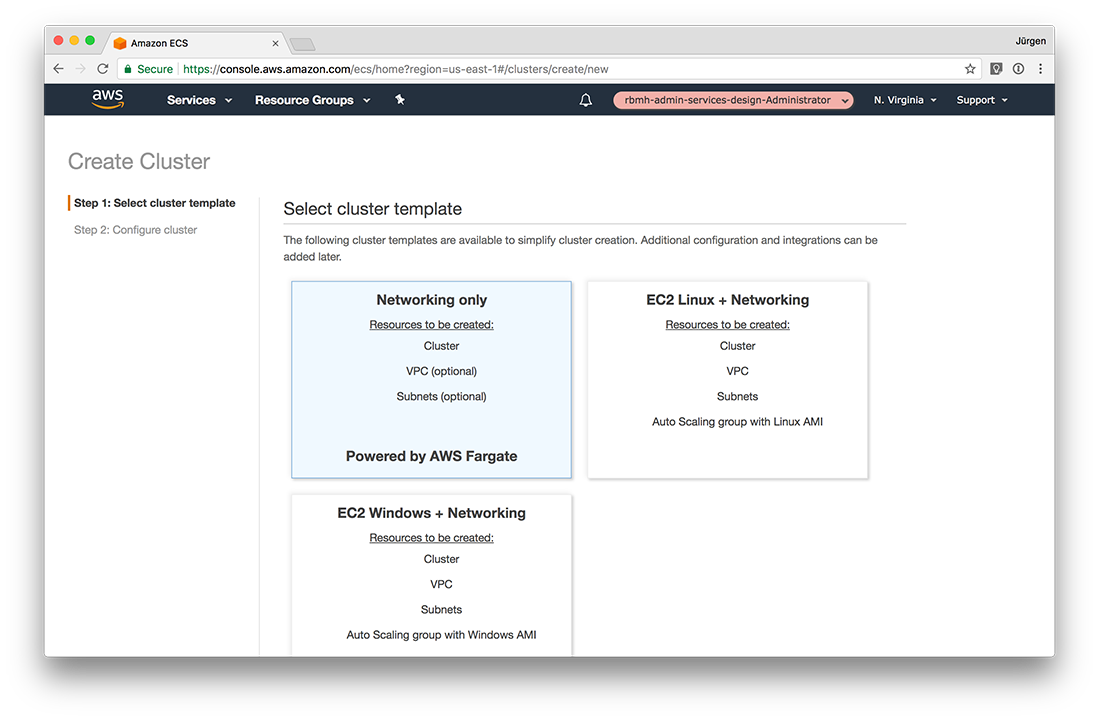The width and height of the screenshot is (1099, 720).
Task: Click the pin shortcut icon in navbar
Action: pyautogui.click(x=400, y=100)
